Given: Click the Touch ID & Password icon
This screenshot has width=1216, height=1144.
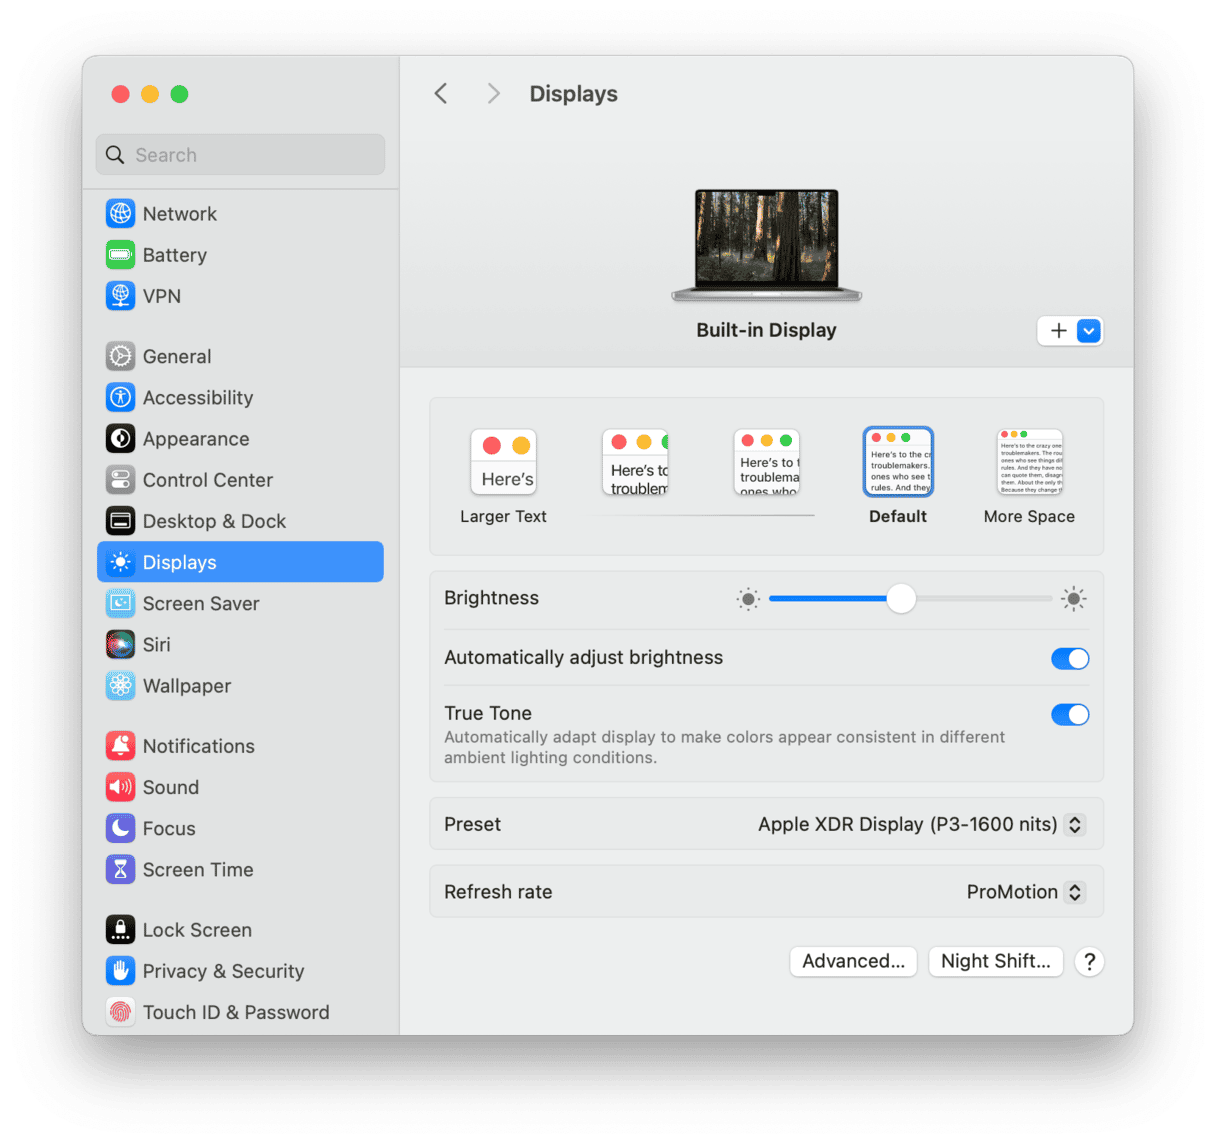Looking at the screenshot, I should [120, 1011].
